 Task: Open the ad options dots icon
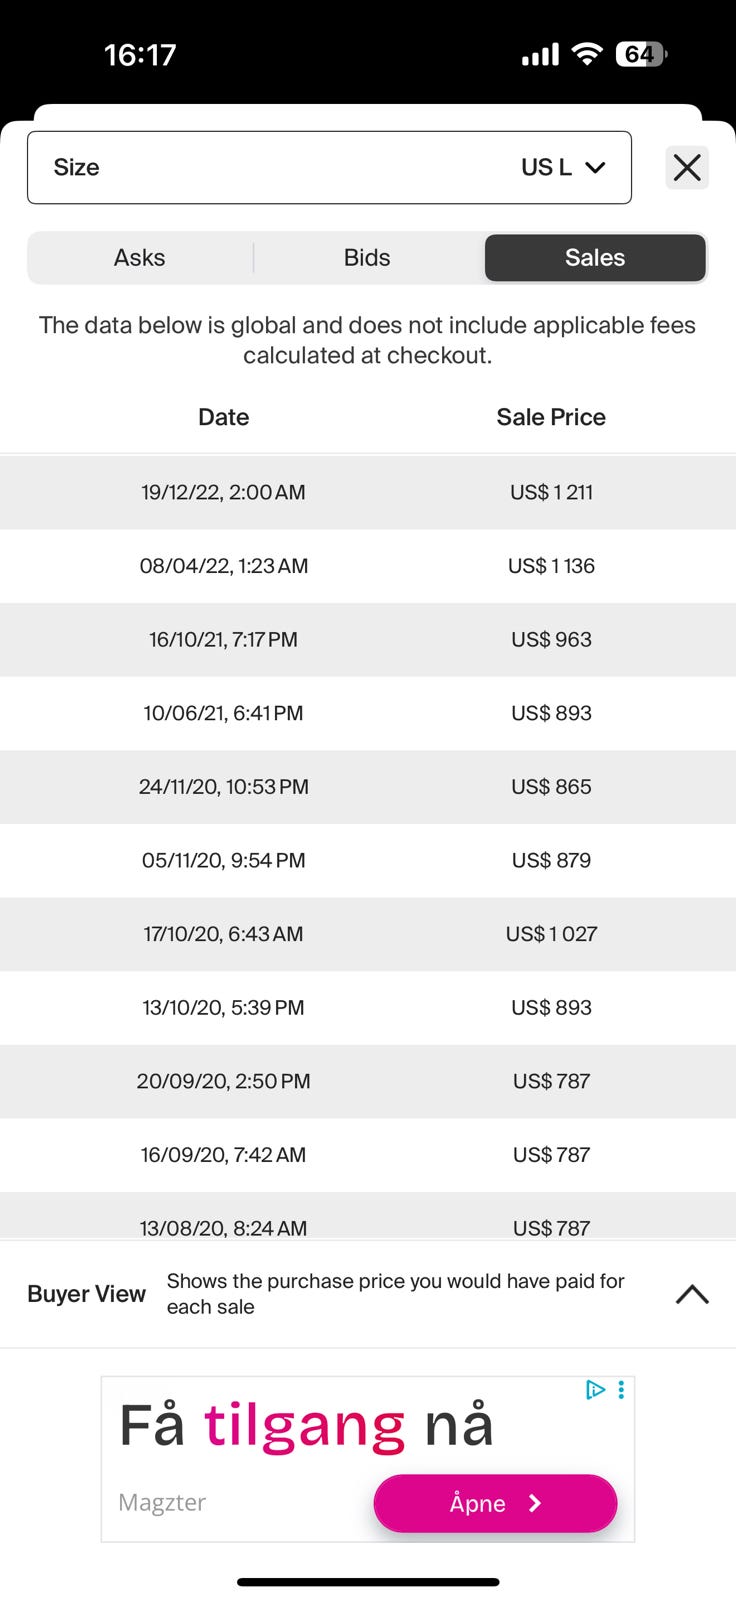pos(621,1389)
